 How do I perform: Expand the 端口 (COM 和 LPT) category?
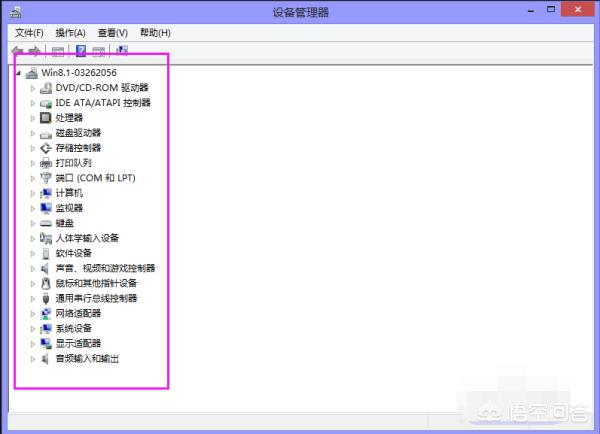tap(33, 178)
